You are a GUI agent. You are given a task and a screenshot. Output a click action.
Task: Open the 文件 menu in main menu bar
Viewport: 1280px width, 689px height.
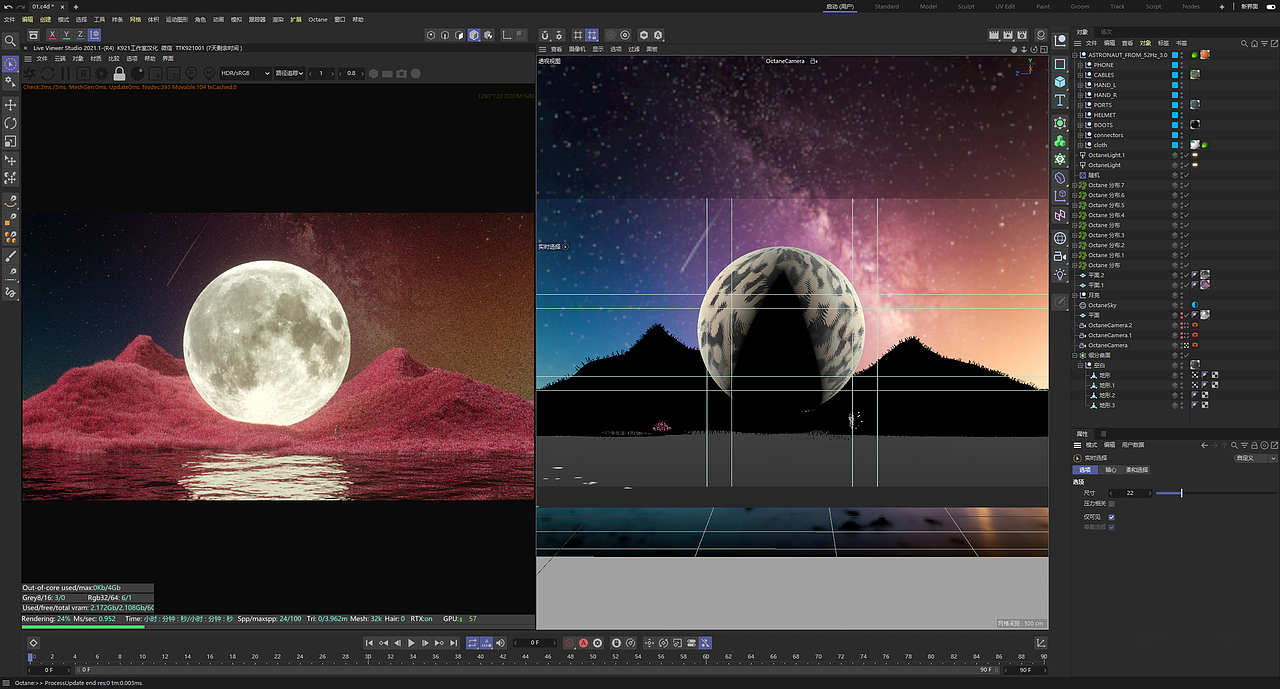pos(9,19)
